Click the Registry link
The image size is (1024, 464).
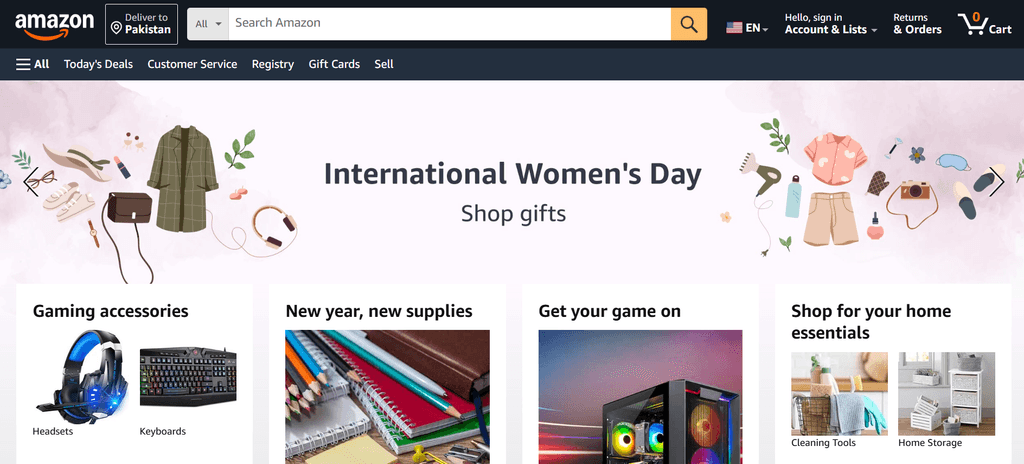point(273,64)
